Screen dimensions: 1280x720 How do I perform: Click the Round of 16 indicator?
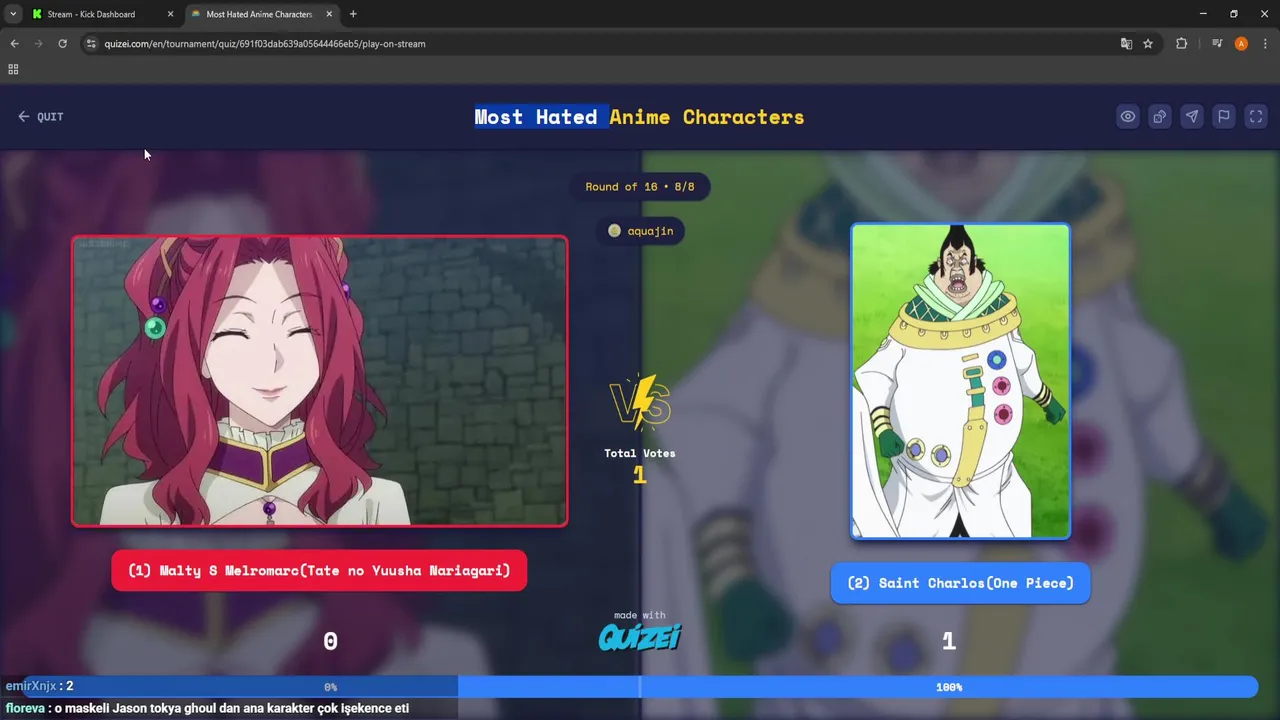click(640, 187)
